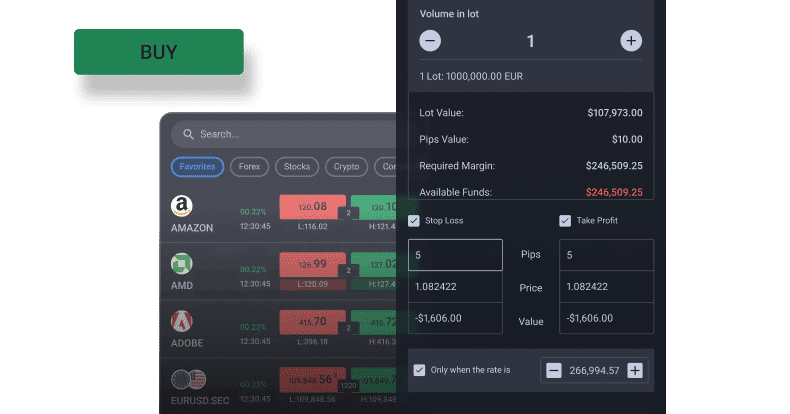Click the AMD low value L:120.09
This screenshot has height=414, width=790.
(x=312, y=284)
